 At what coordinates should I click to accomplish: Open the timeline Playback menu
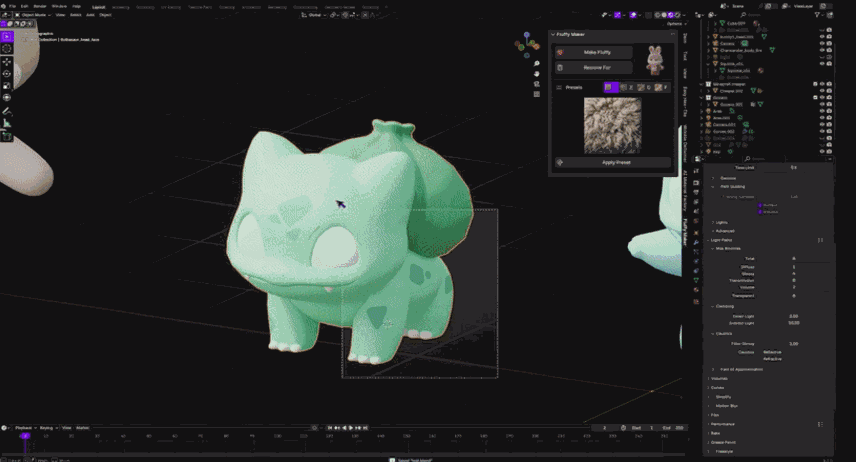[x=25, y=428]
